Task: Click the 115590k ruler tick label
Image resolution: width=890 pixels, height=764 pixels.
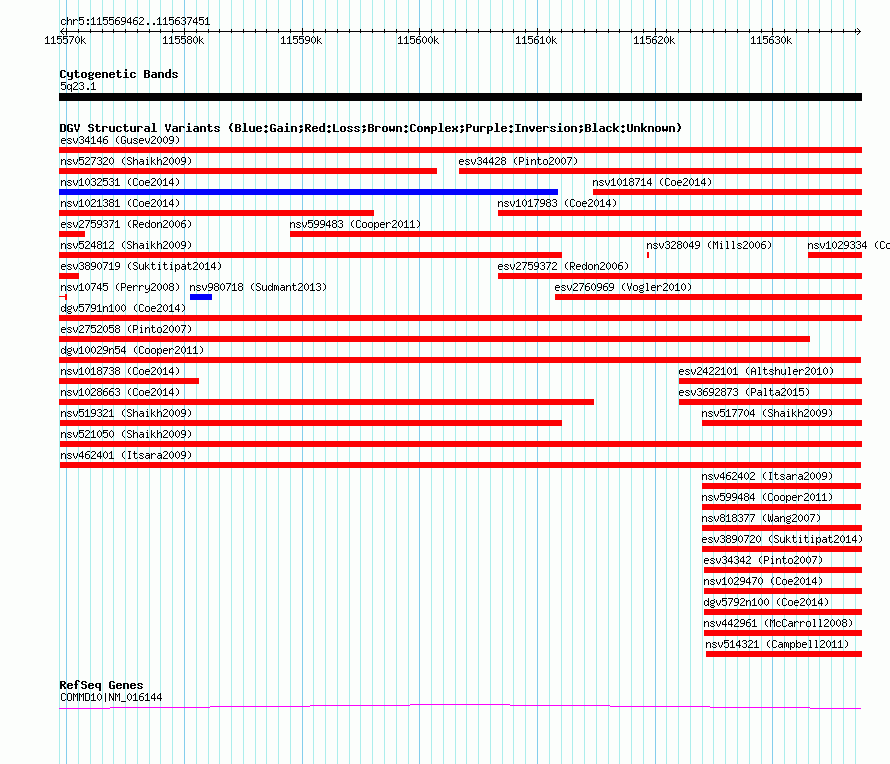Action: click(x=301, y=40)
